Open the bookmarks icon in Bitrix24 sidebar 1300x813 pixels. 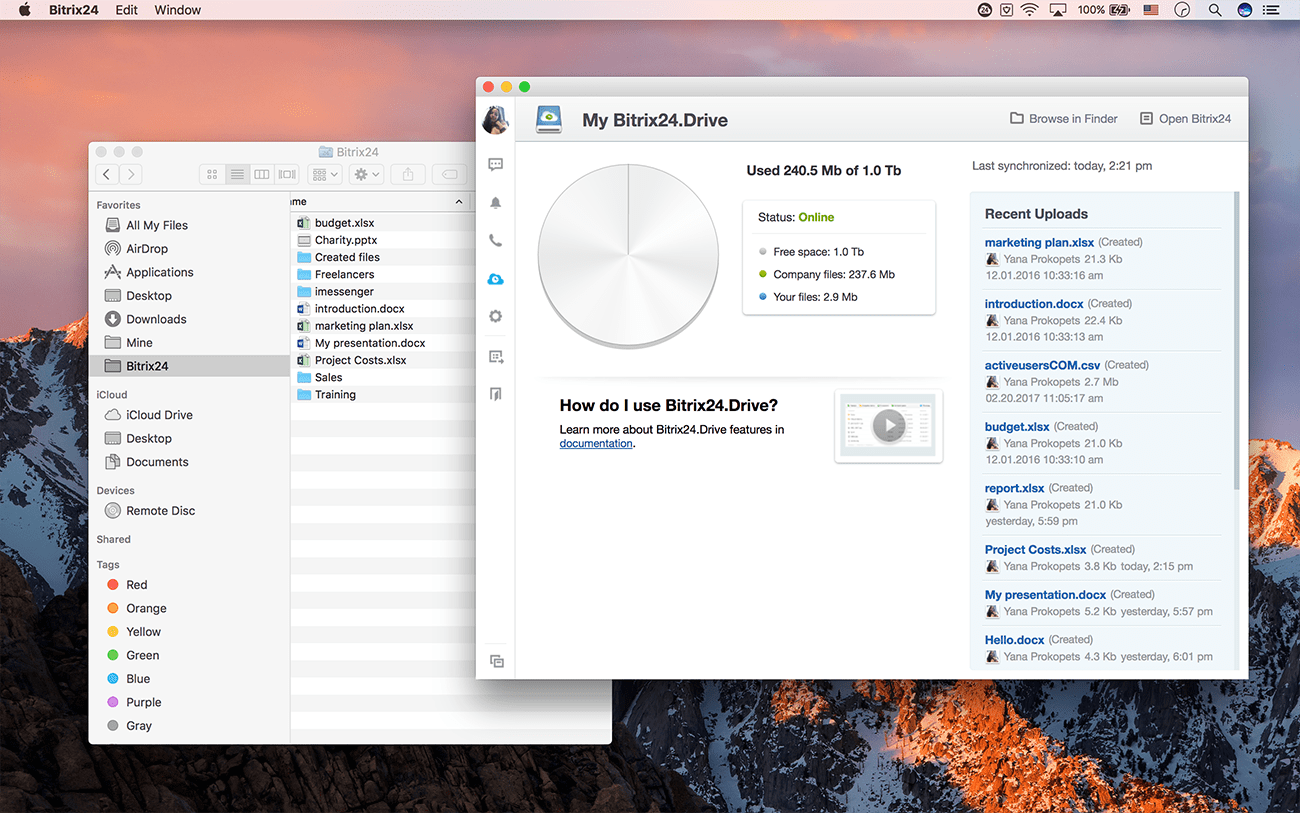pyautogui.click(x=495, y=393)
